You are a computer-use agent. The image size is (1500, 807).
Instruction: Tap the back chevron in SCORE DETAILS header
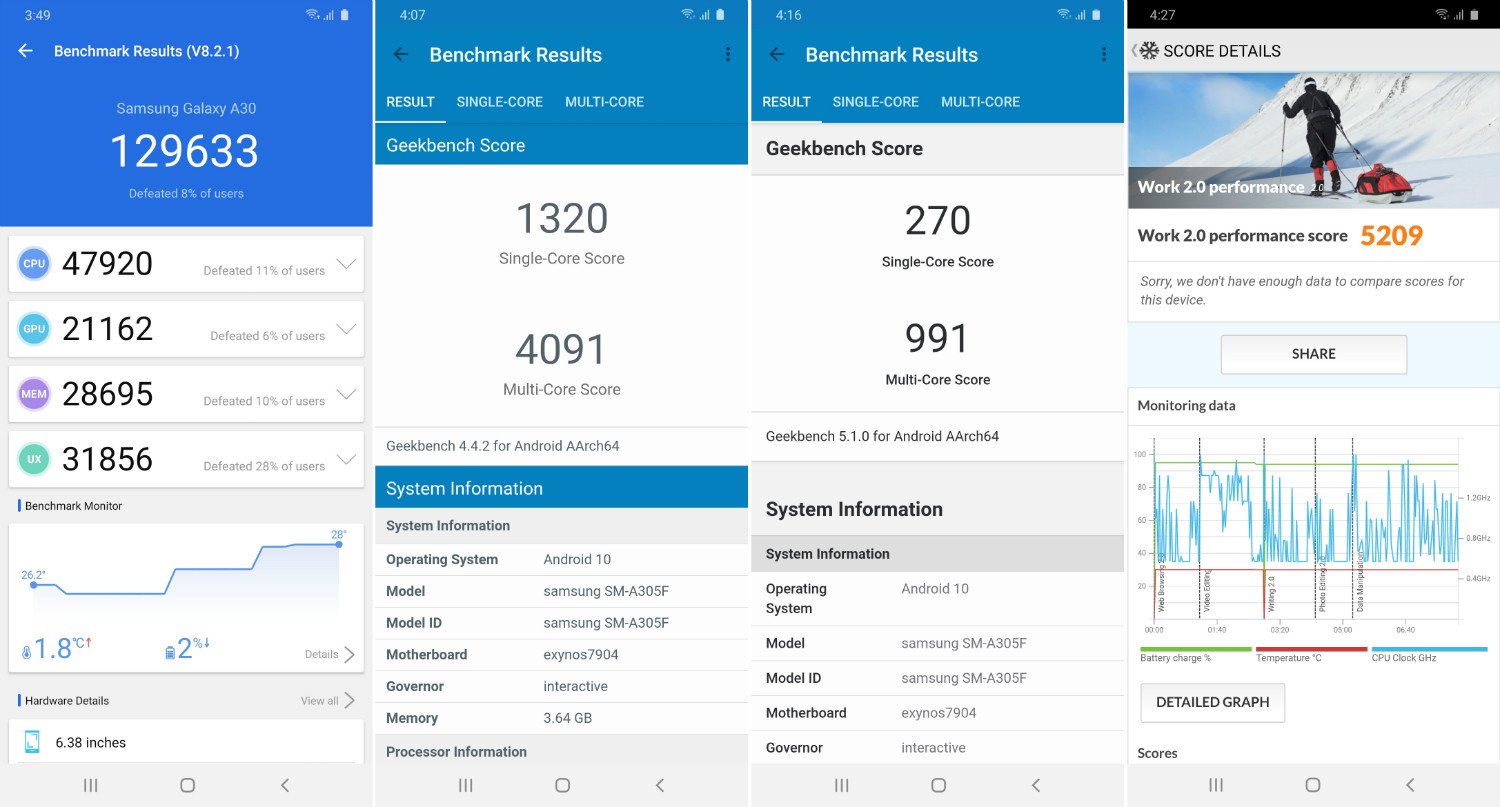click(x=1134, y=51)
